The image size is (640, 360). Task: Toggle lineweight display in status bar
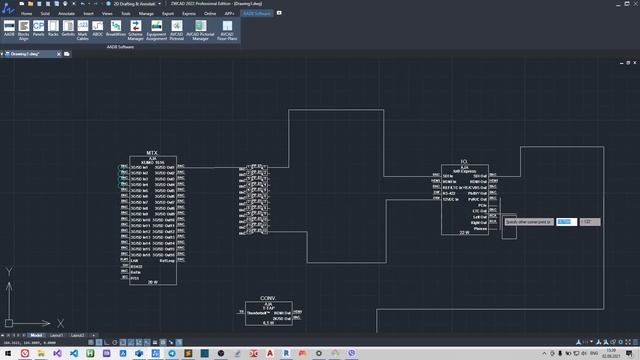click(155, 342)
